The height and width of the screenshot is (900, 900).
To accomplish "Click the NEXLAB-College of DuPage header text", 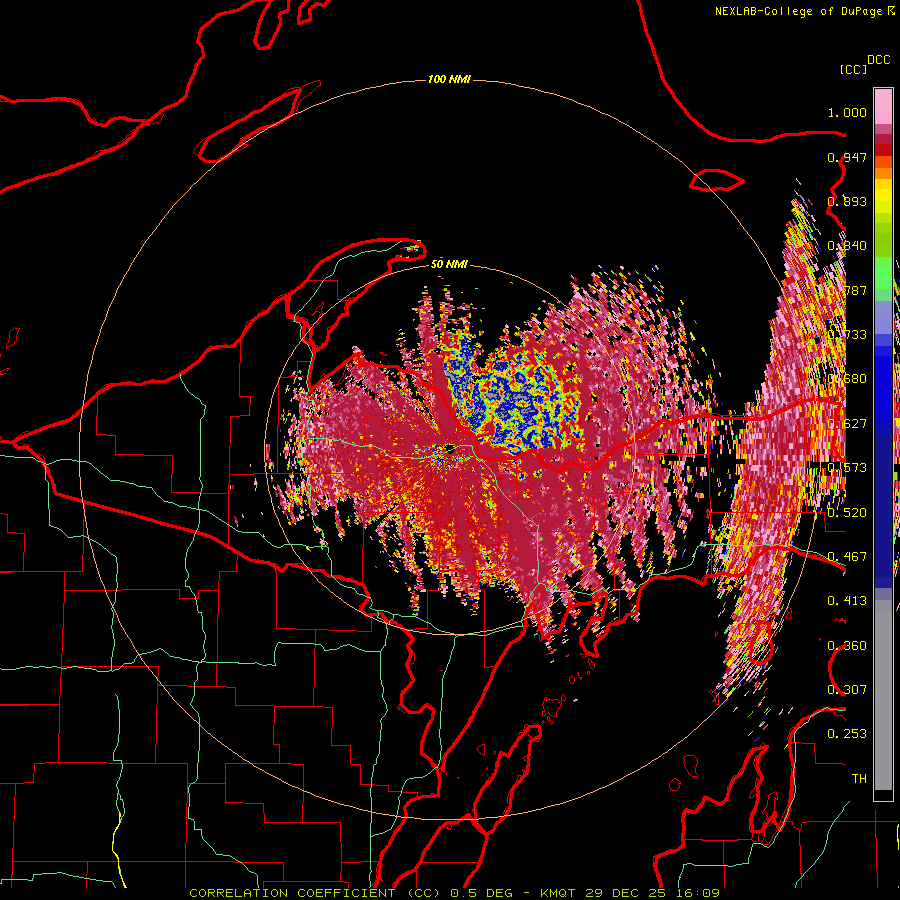I will (x=804, y=11).
